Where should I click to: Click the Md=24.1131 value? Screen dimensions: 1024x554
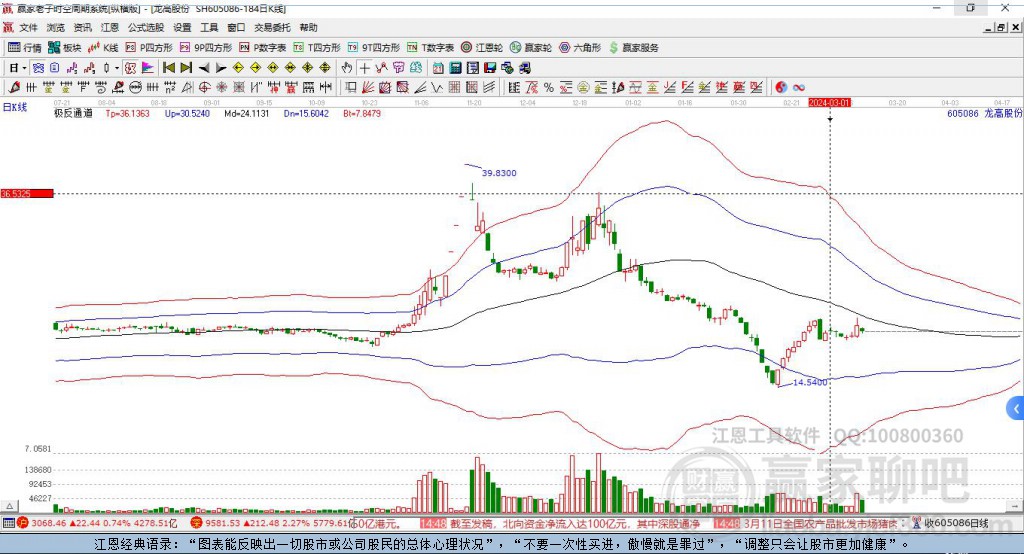[x=247, y=114]
